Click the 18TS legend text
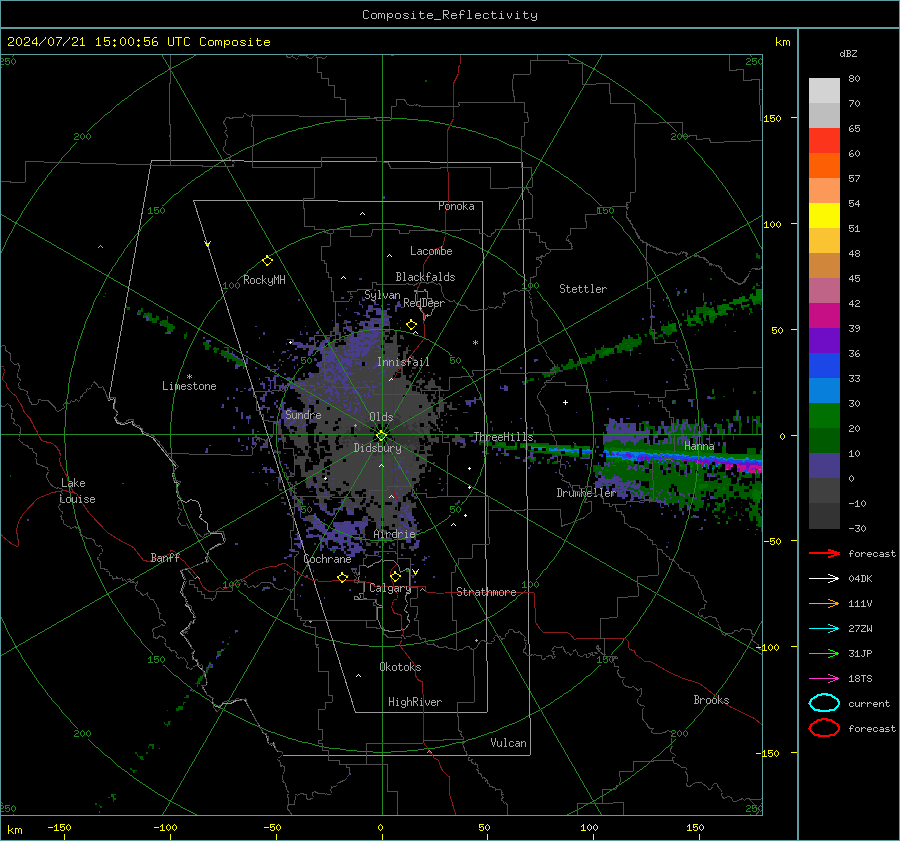Viewport: 900px width, 841px height. pyautogui.click(x=860, y=679)
